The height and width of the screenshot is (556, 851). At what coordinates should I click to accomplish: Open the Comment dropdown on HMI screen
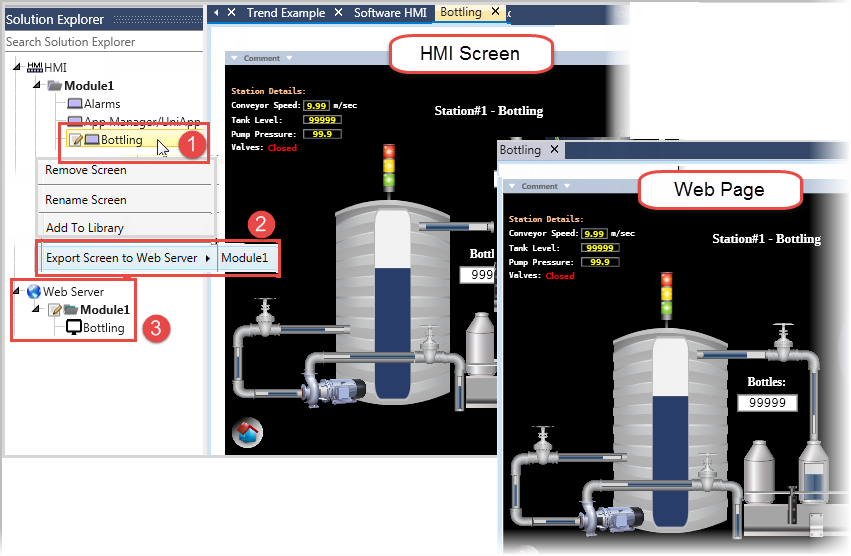click(x=289, y=58)
